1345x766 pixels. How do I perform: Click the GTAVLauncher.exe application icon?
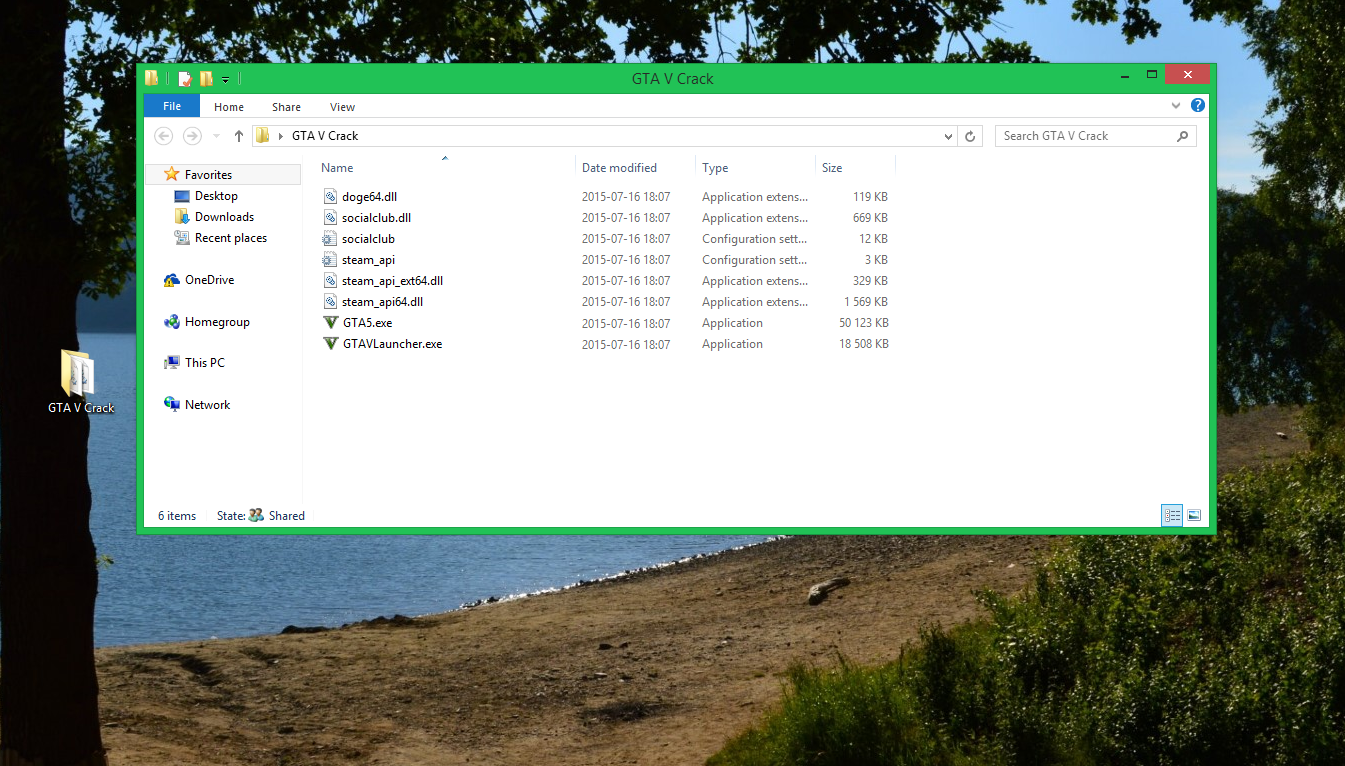pyautogui.click(x=331, y=344)
